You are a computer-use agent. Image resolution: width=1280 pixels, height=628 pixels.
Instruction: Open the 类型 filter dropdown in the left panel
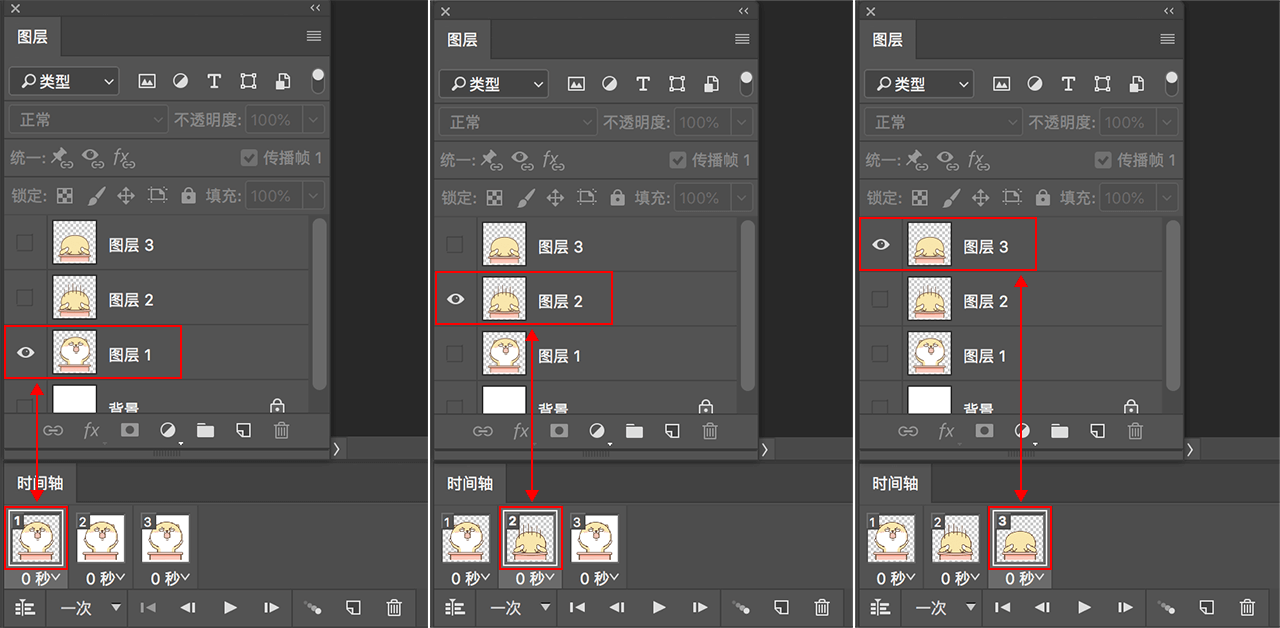pos(64,82)
